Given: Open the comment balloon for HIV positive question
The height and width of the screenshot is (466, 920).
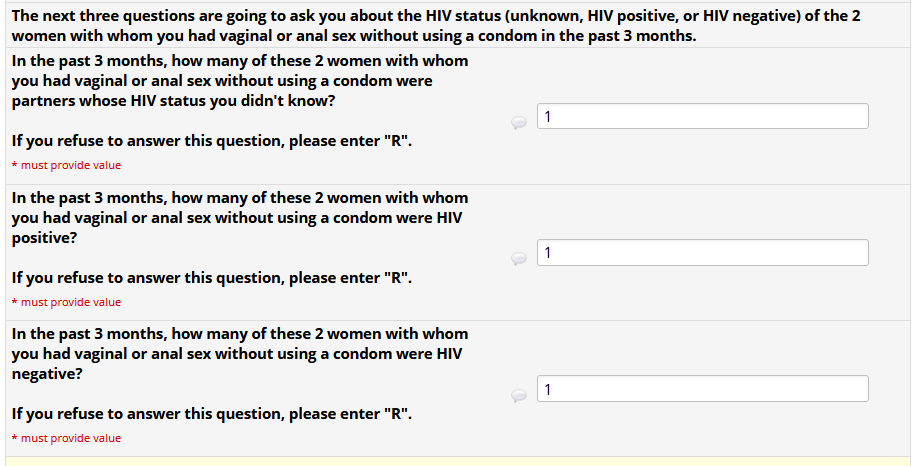Looking at the screenshot, I should [x=519, y=258].
